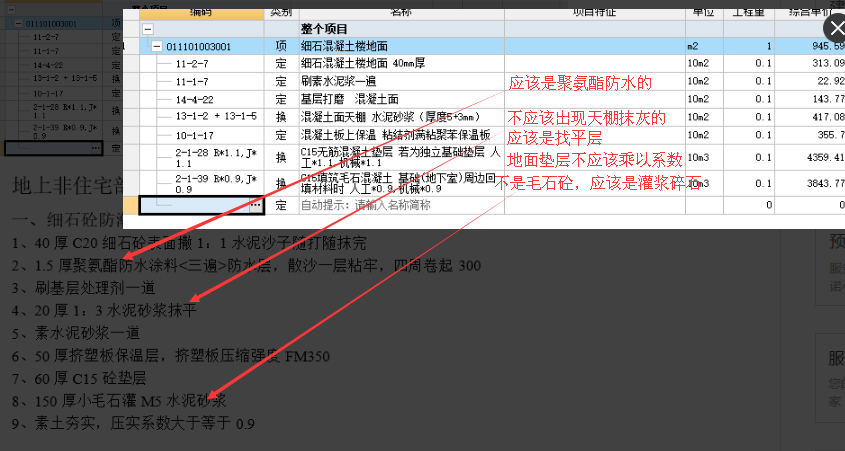Click the 混凝土面天棚 水泥砂浆 name cell
The height and width of the screenshot is (451, 845).
tap(401, 117)
